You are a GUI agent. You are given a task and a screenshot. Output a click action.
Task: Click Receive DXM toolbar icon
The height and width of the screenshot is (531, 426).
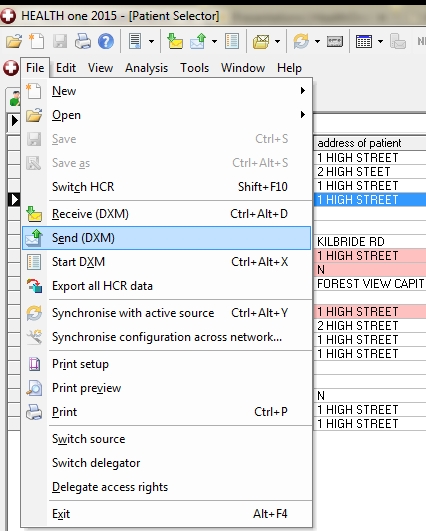click(175, 41)
